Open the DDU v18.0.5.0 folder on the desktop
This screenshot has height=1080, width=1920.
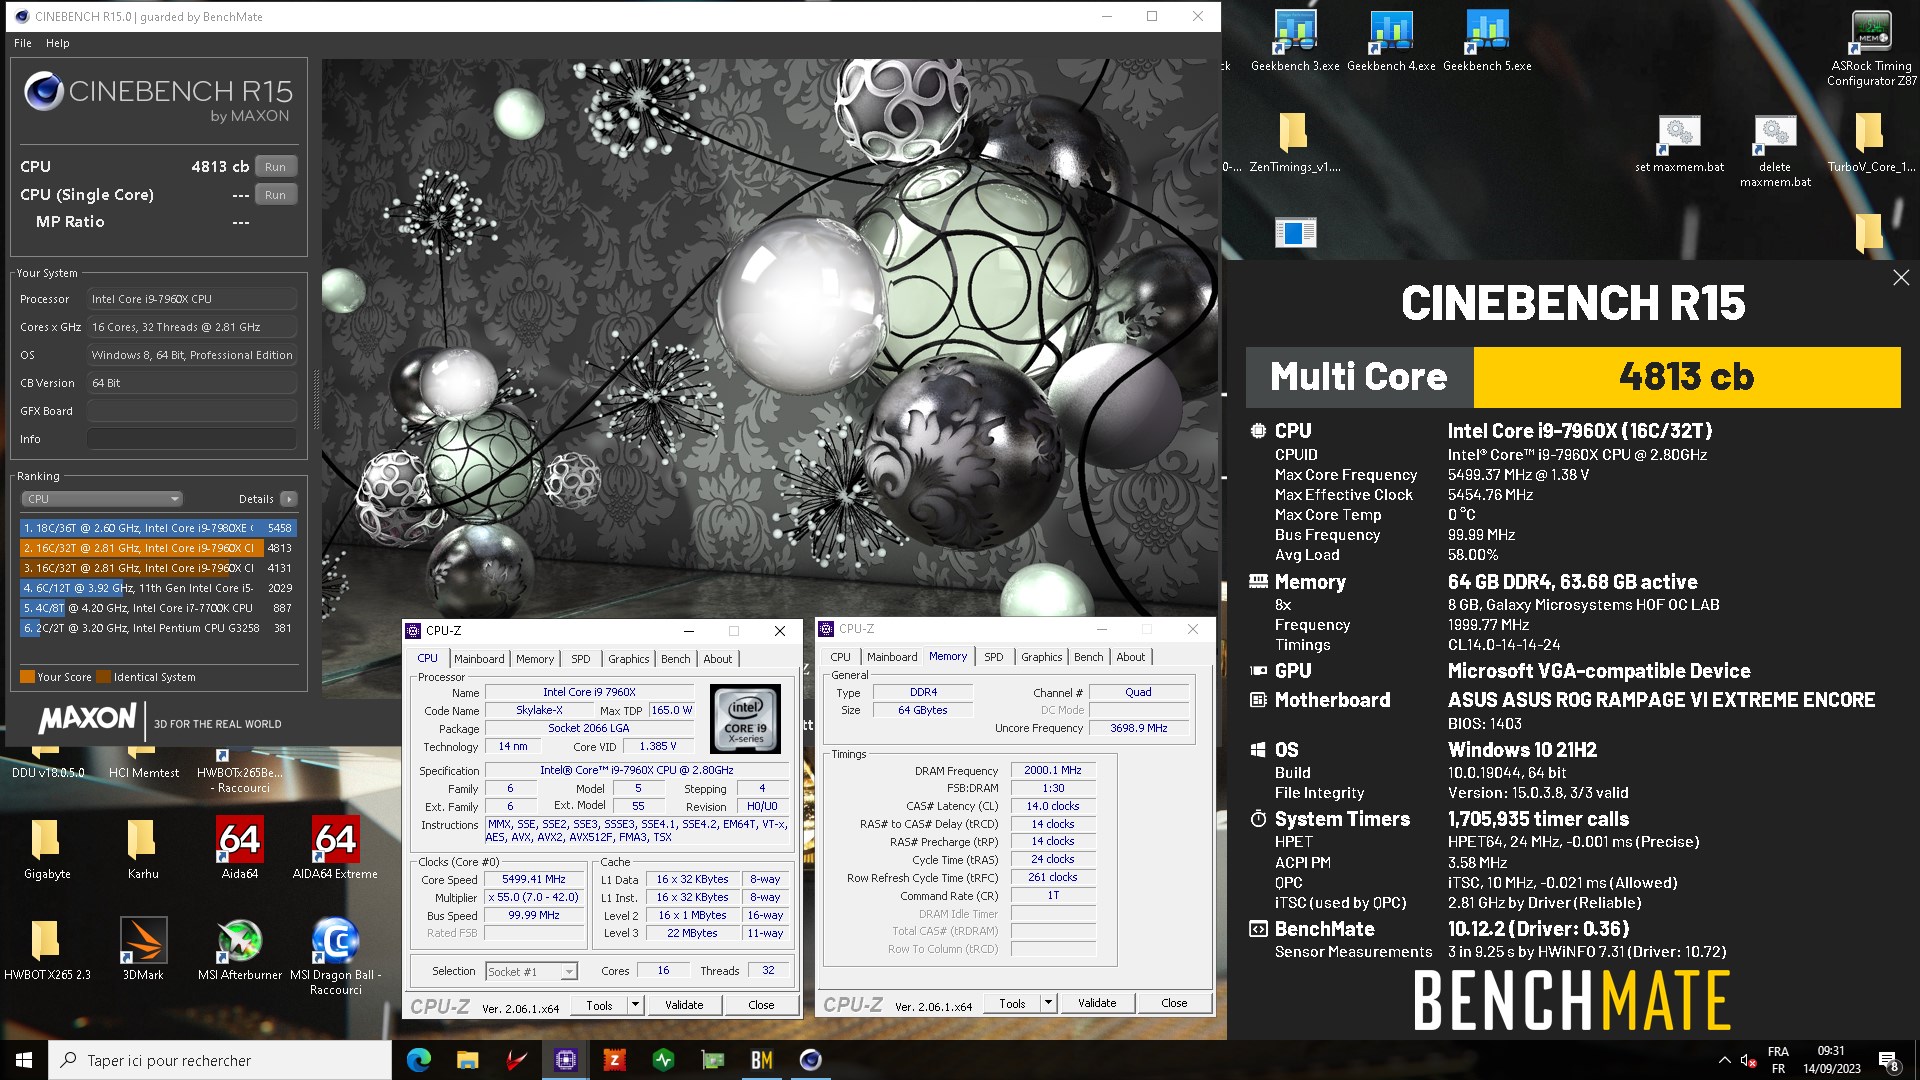[47, 765]
